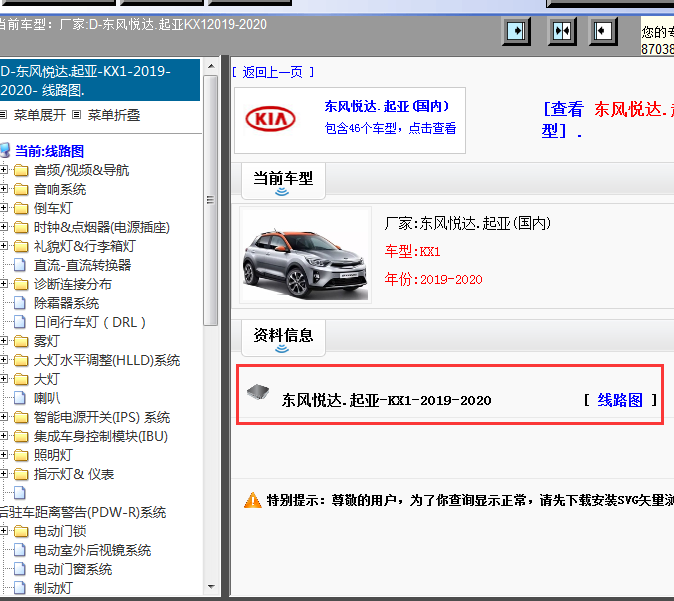Viewport: 674px width, 601px height.
Task: Click the 电动门窗系统 document icon
Action: click(x=19, y=569)
